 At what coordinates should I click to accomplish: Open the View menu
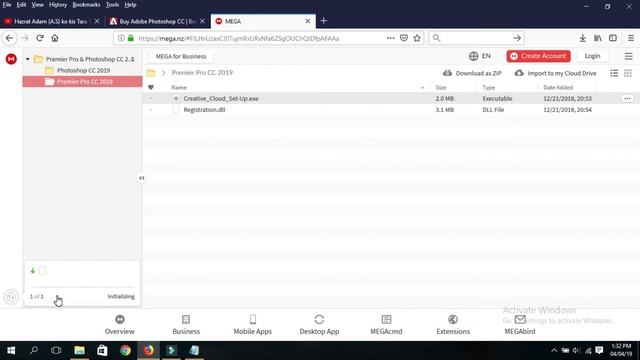[38, 5]
